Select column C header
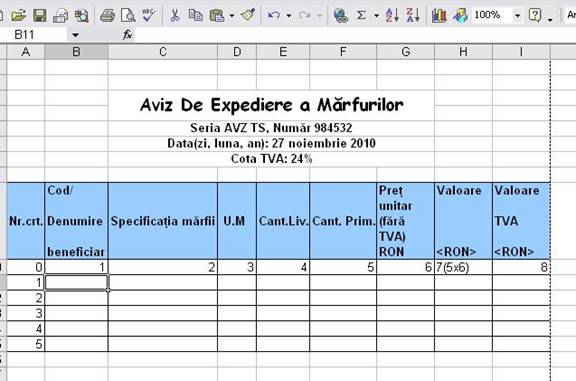 pyautogui.click(x=163, y=52)
